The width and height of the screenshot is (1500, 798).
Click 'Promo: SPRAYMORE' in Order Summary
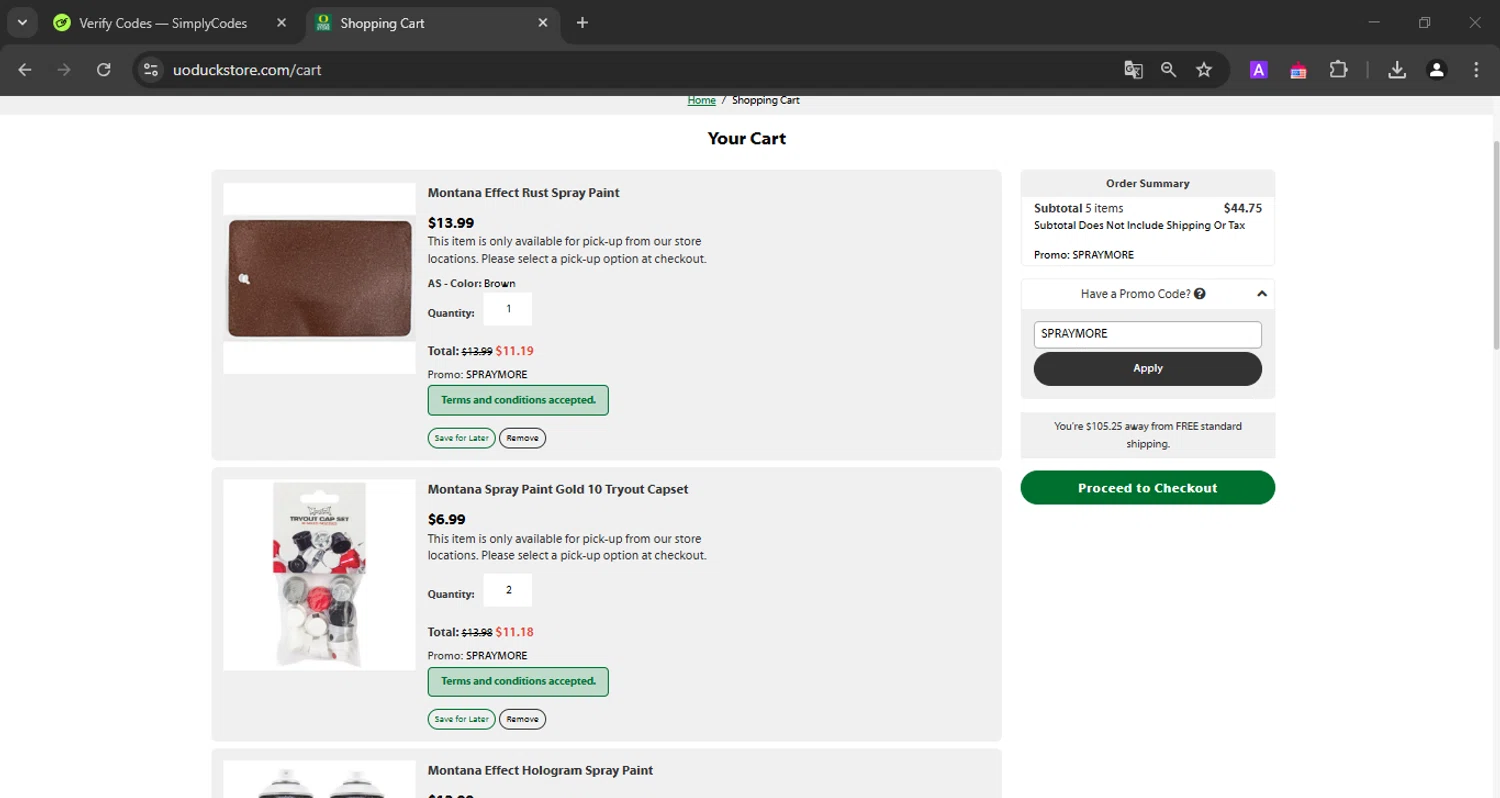coord(1084,255)
